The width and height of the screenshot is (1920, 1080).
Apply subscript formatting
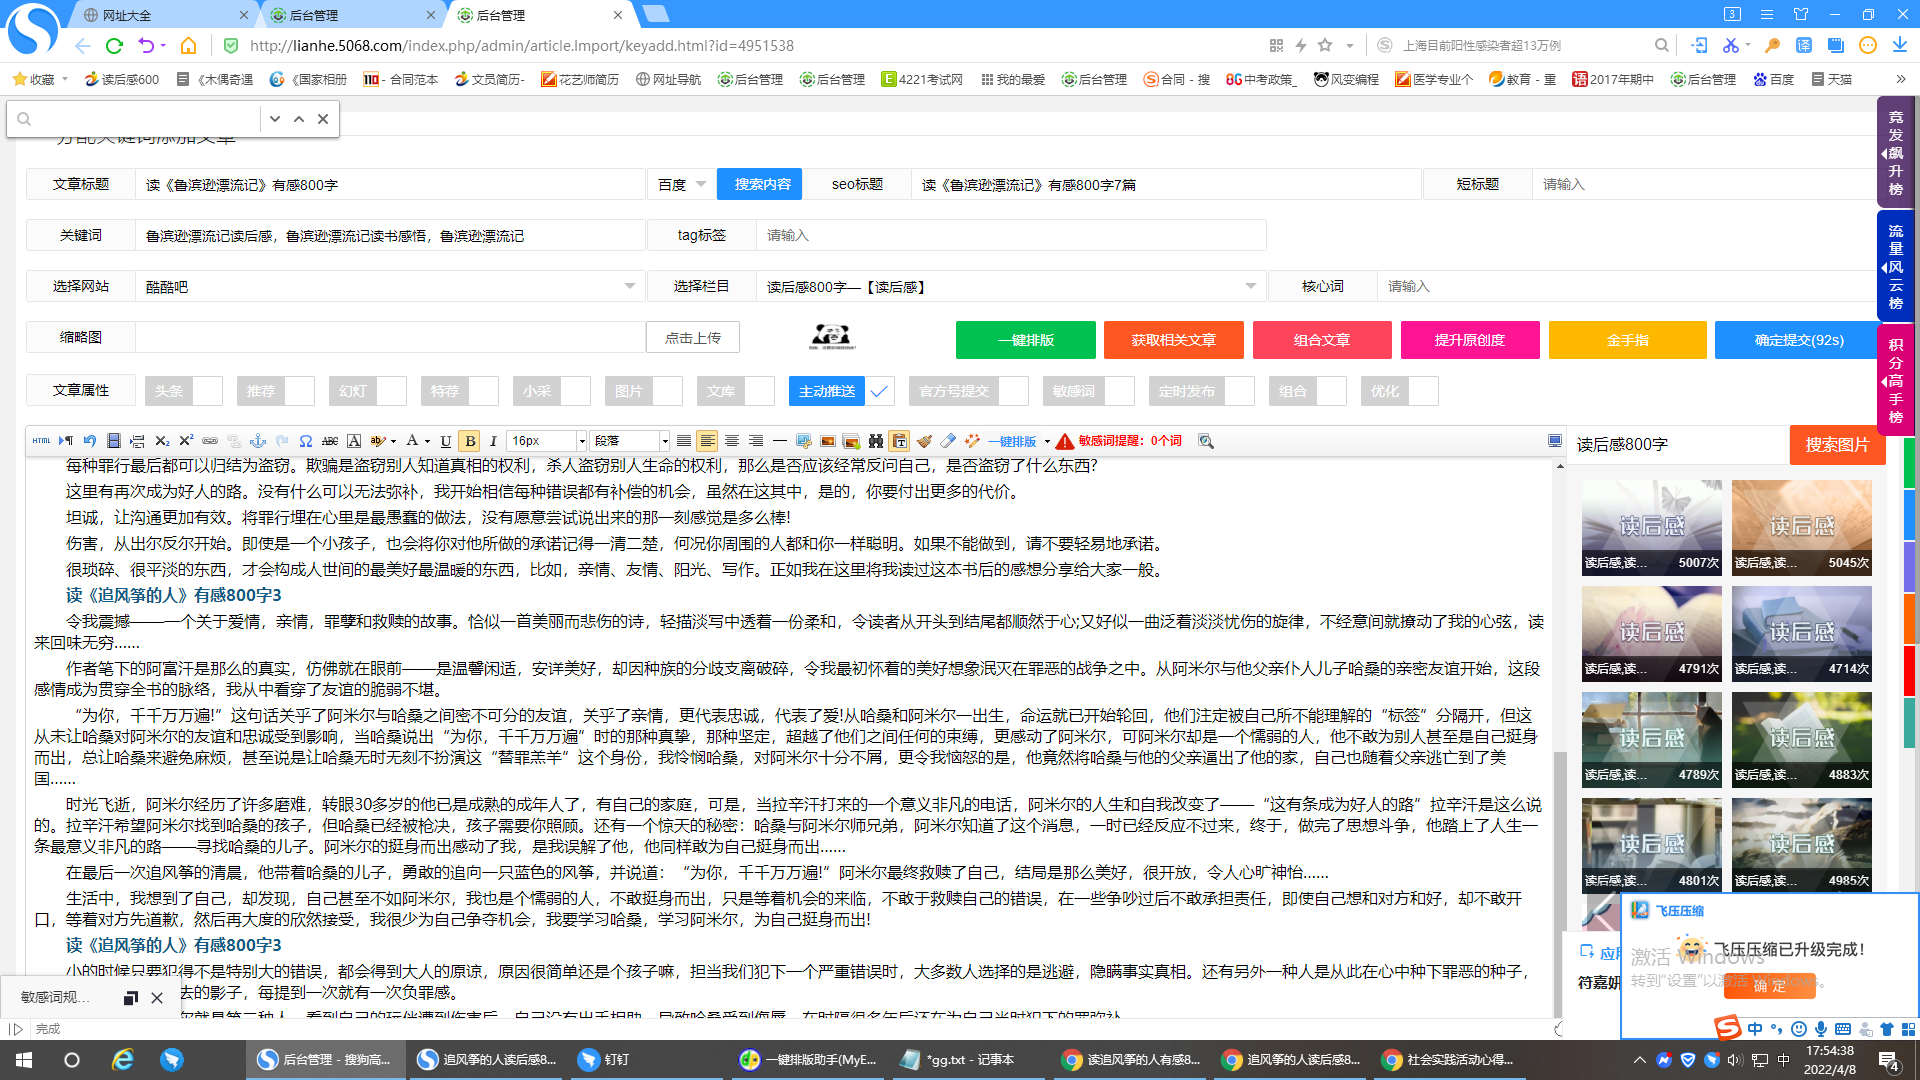click(162, 441)
